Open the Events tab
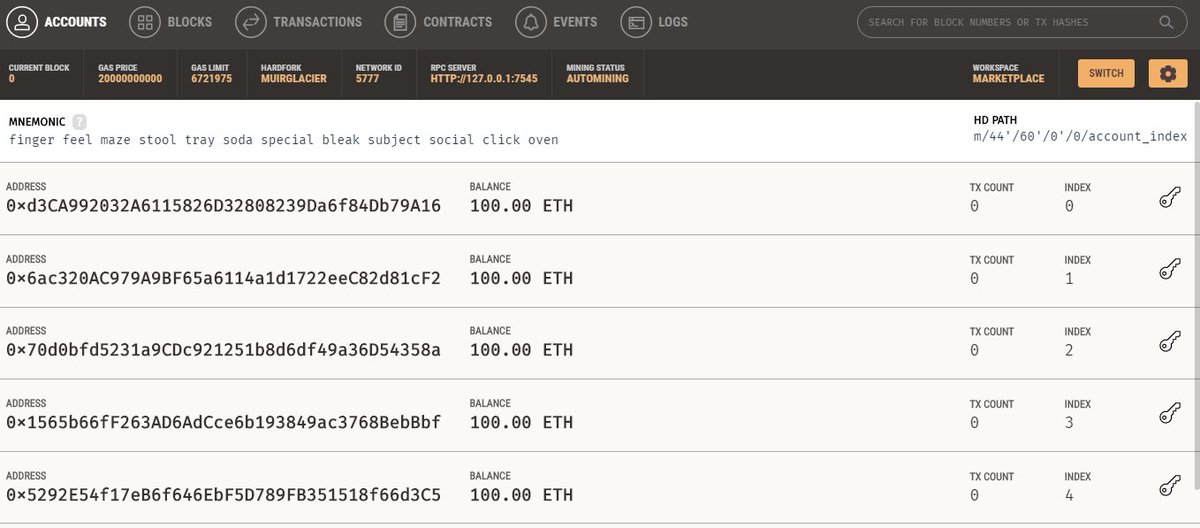 557,21
